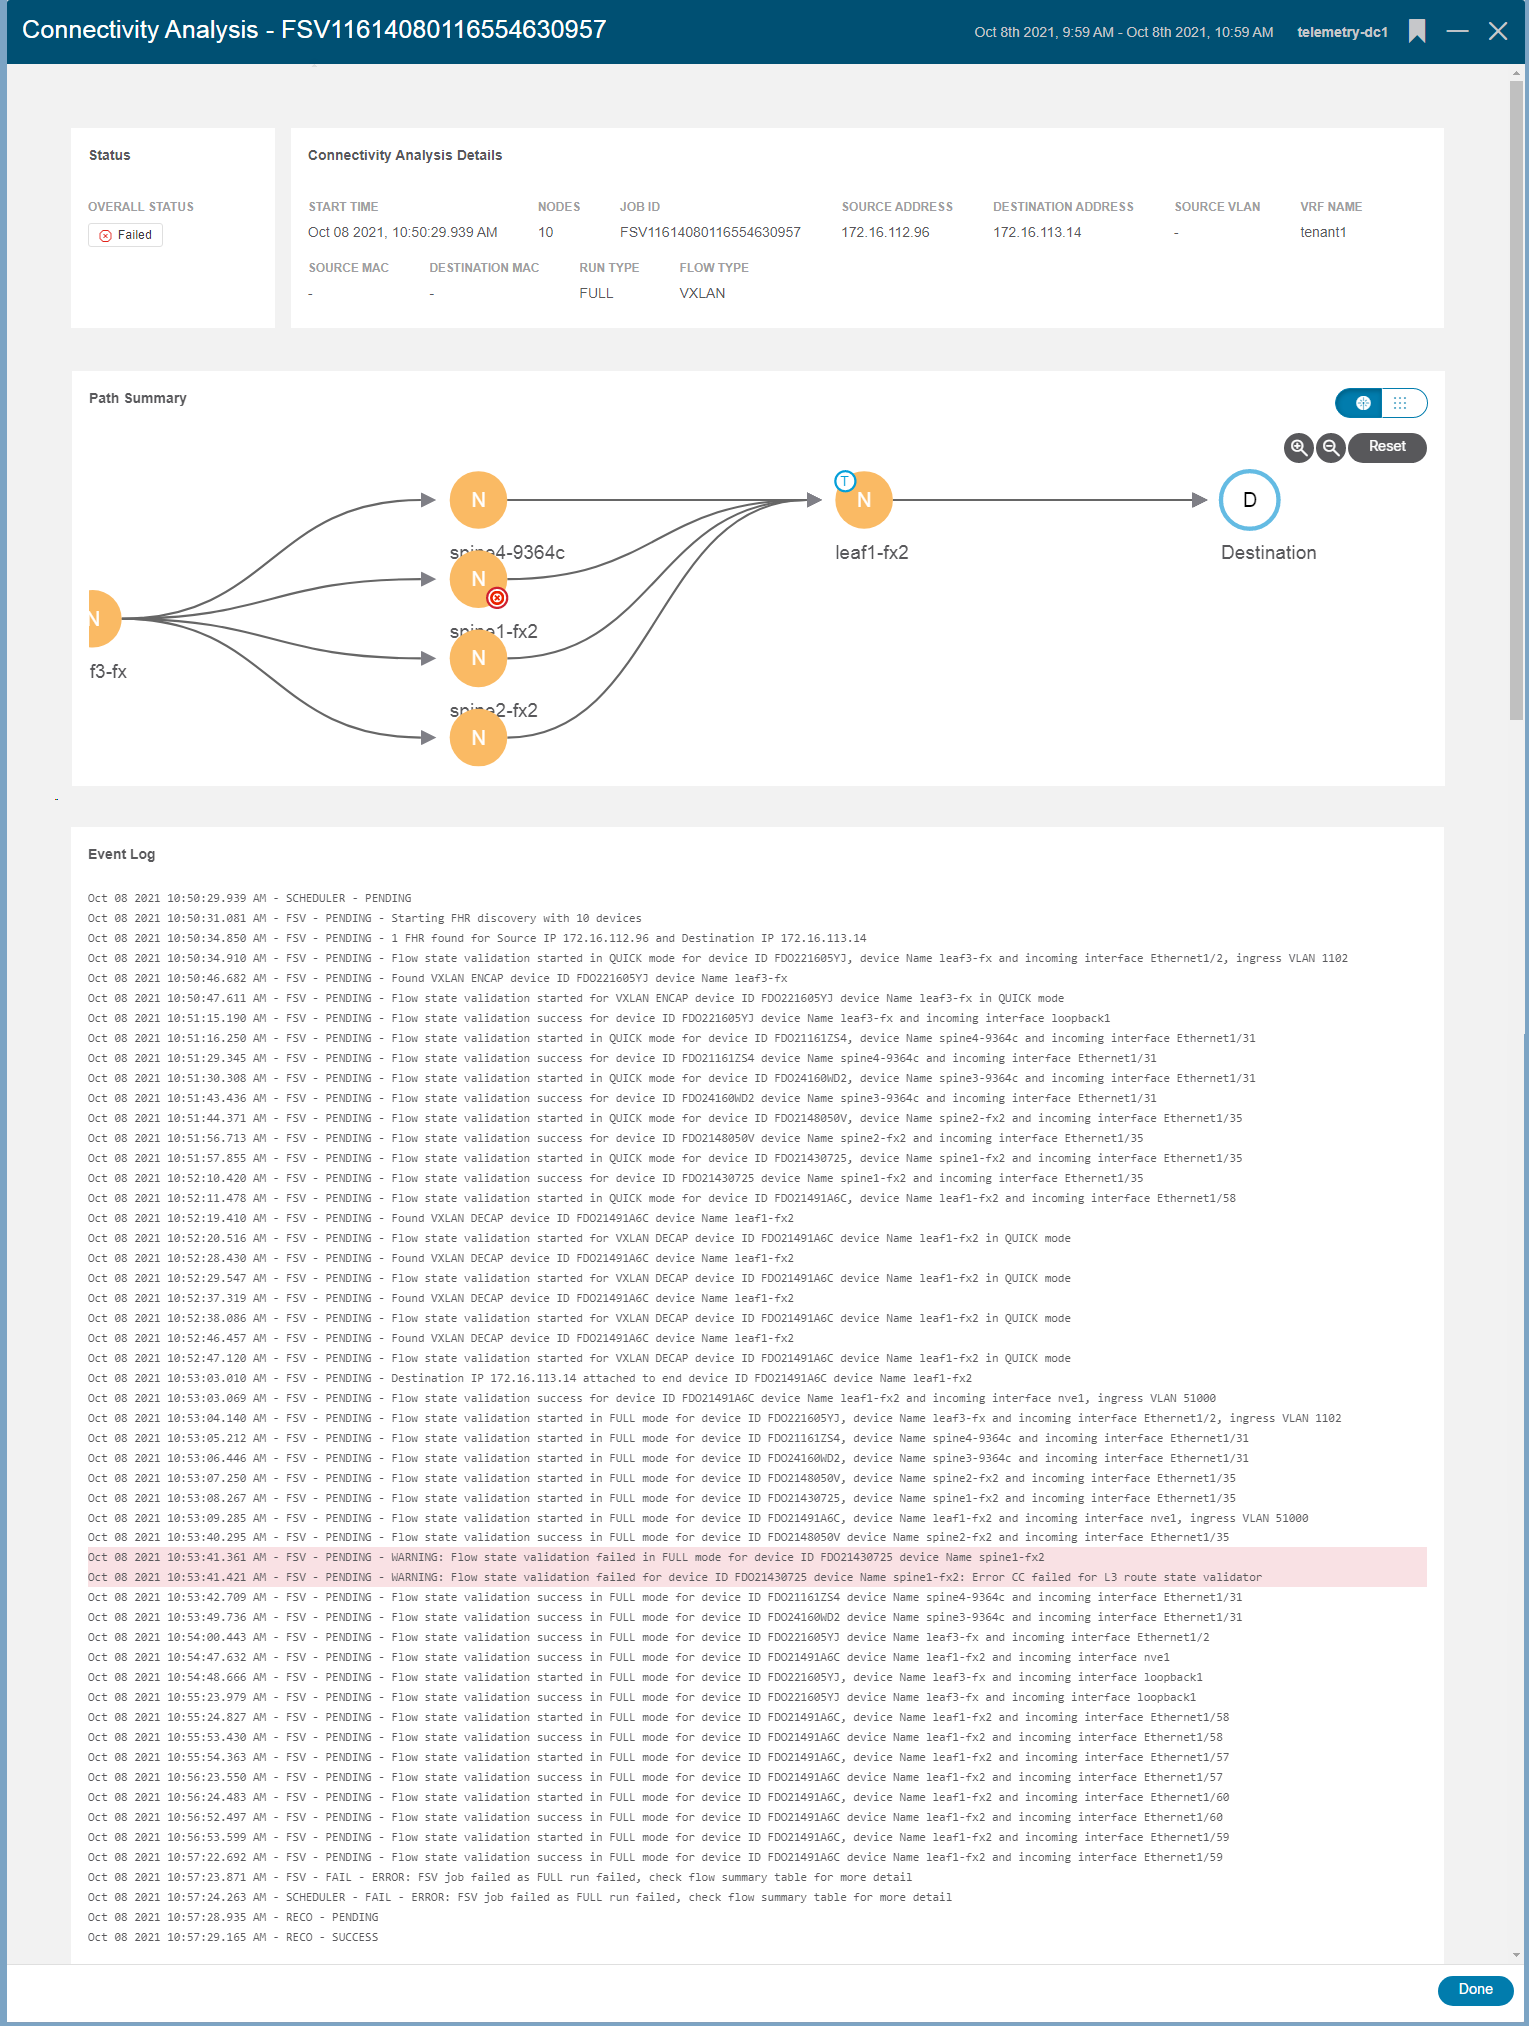Close the Connectivity Analysis window

pos(1497,31)
